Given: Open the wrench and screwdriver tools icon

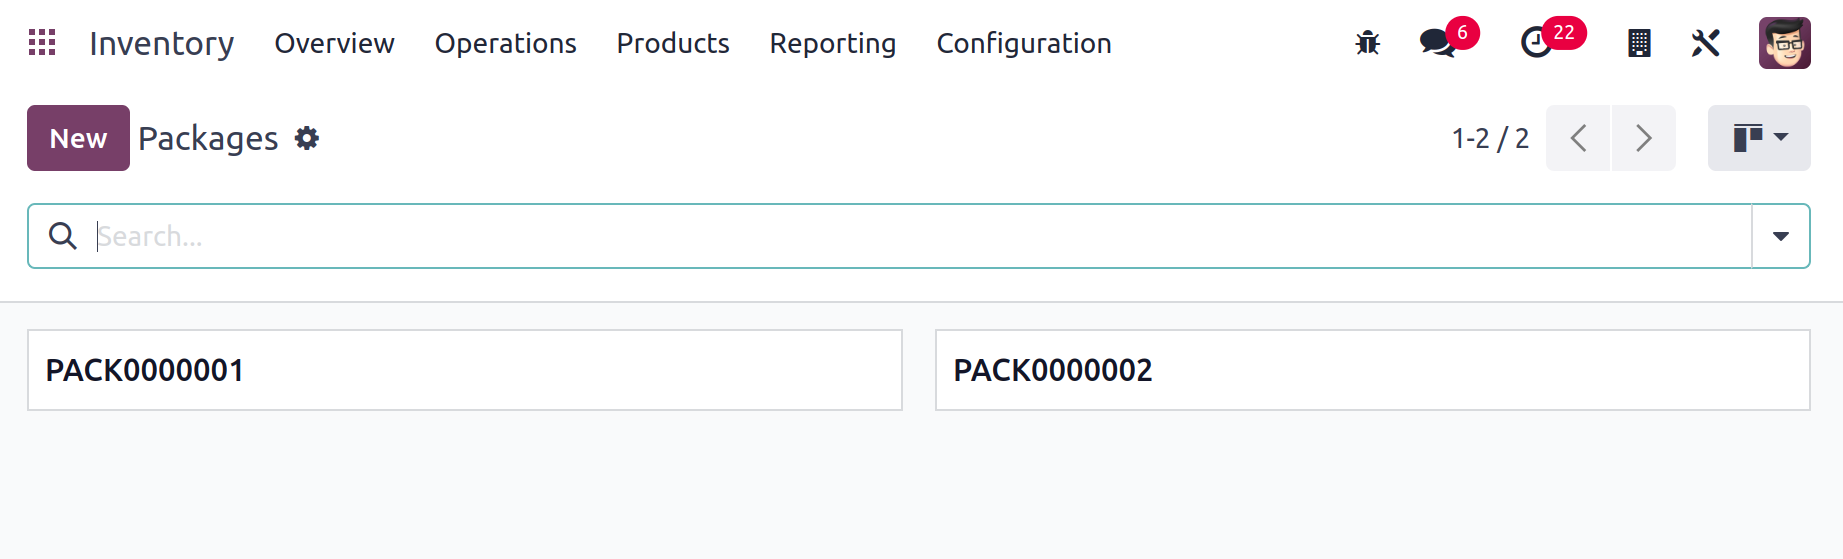Looking at the screenshot, I should 1705,43.
